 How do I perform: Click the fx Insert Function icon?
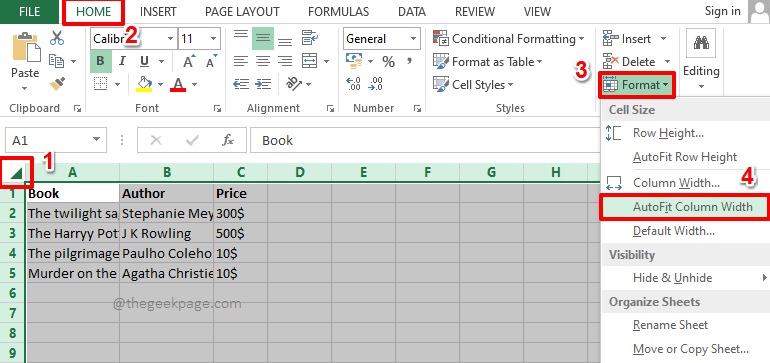[x=228, y=140]
